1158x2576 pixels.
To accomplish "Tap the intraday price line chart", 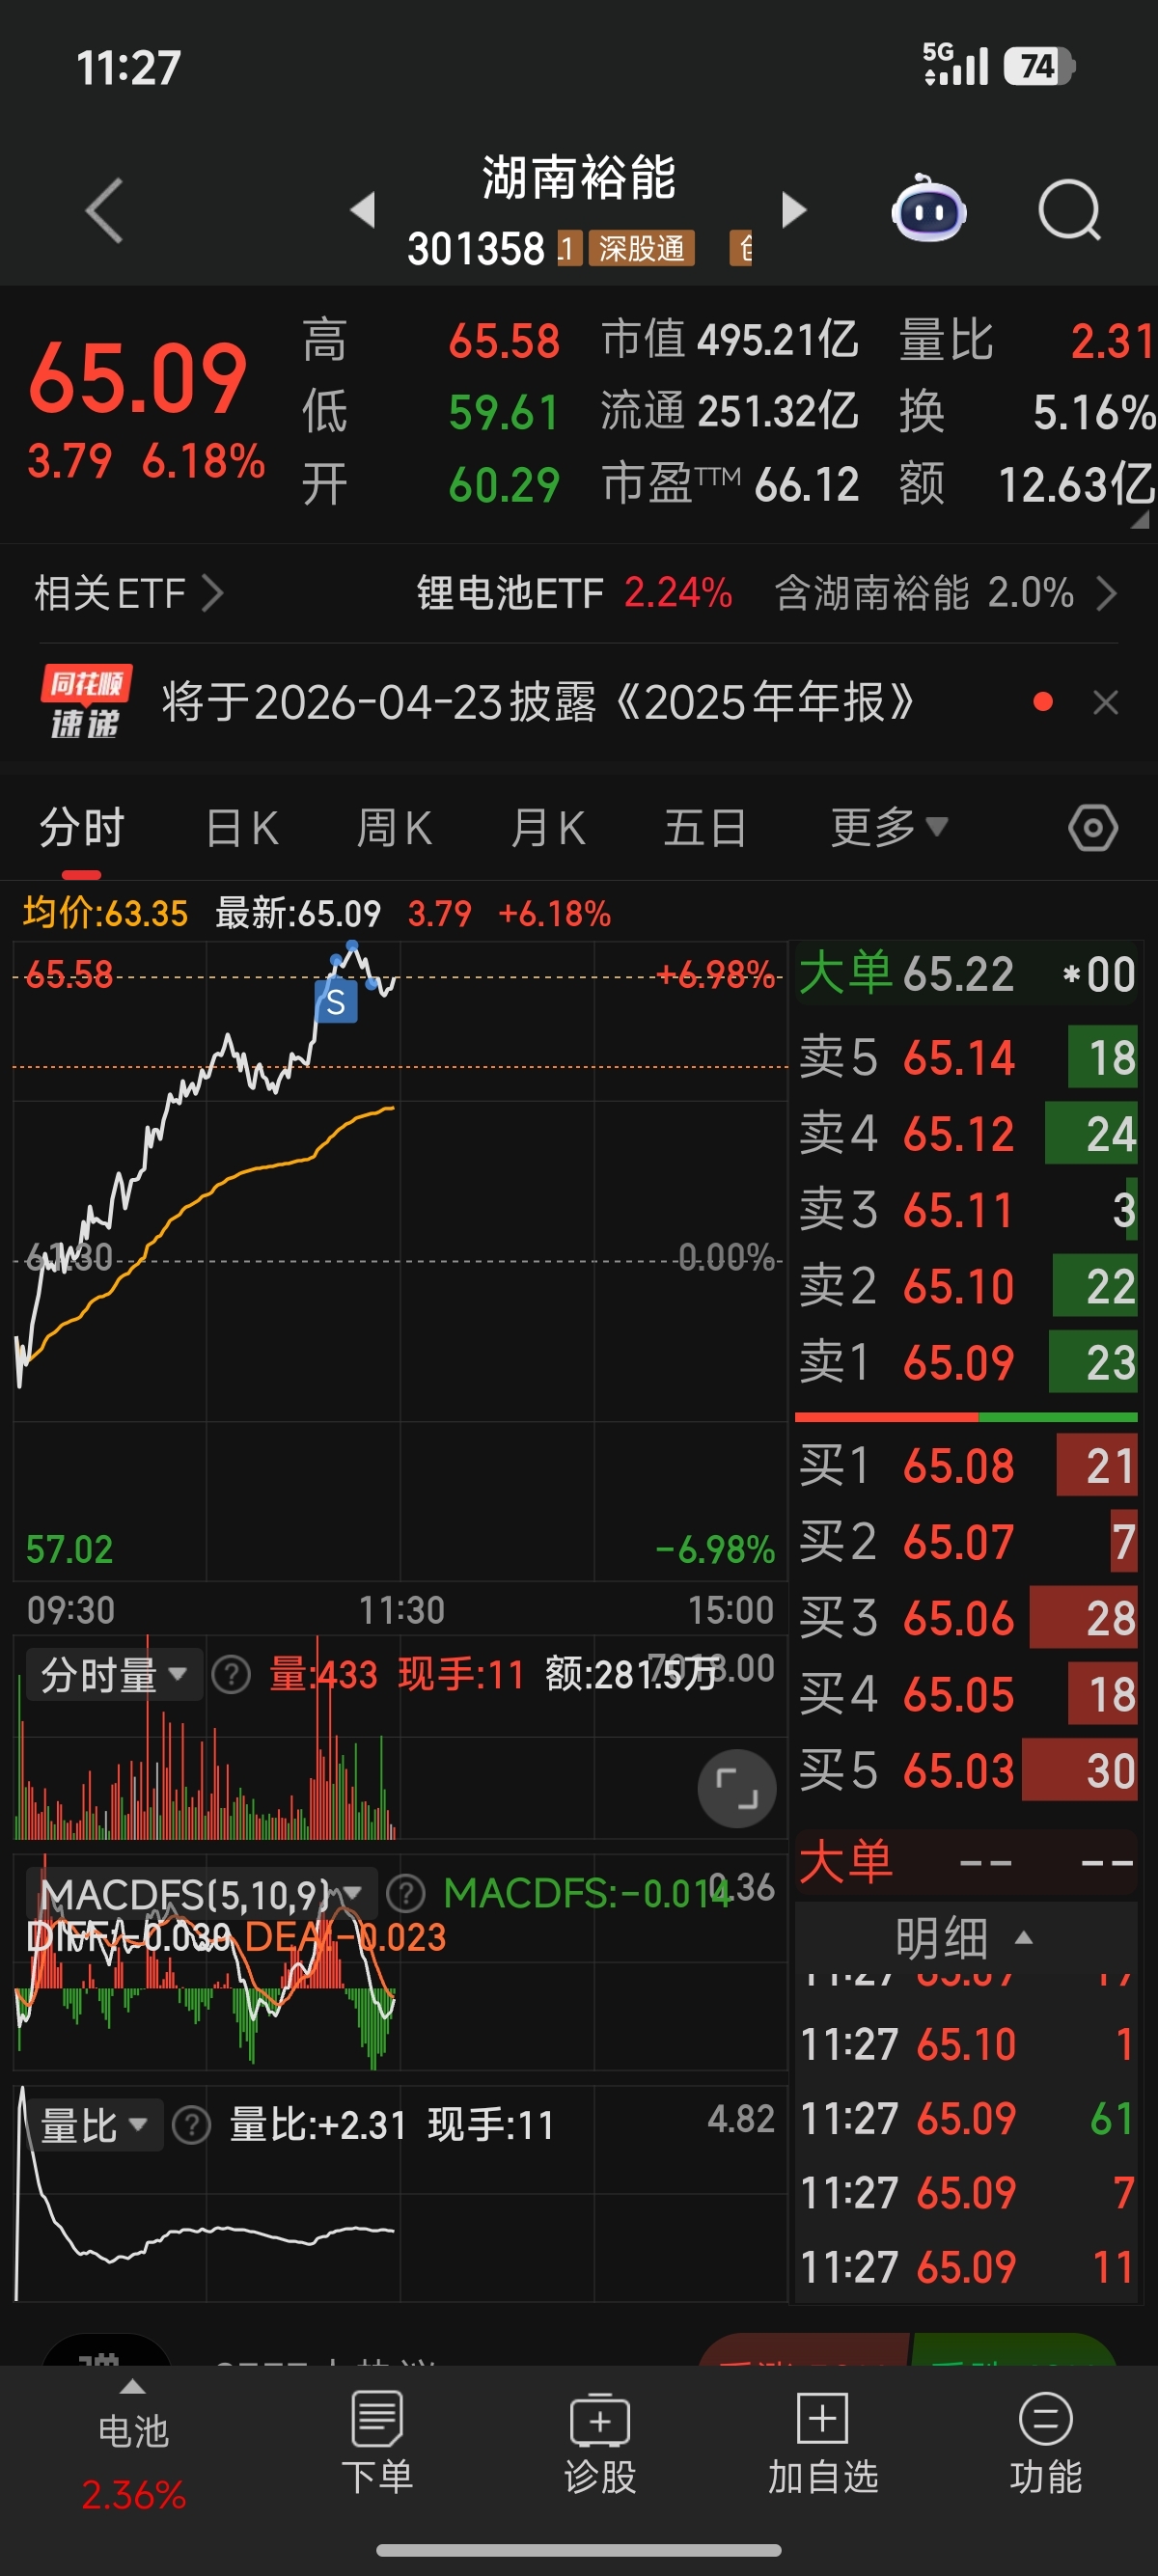I will 400,1260.
